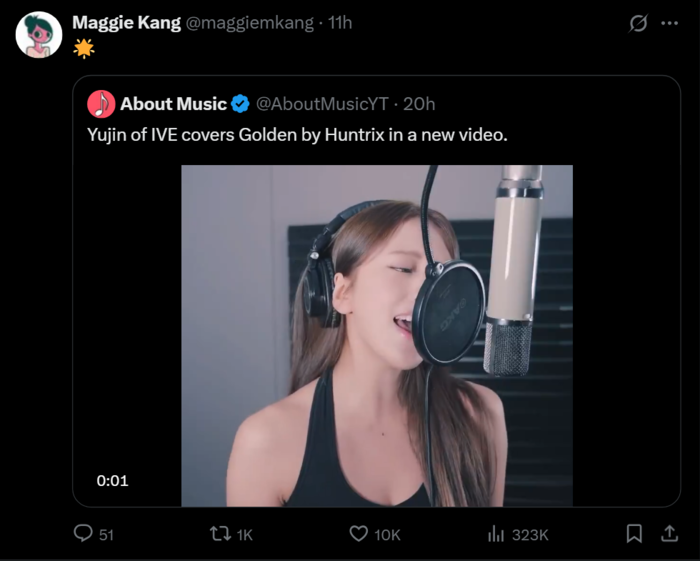Viewport: 700px width, 561px height.
Task: Play the Yujin cover video
Action: [376, 335]
